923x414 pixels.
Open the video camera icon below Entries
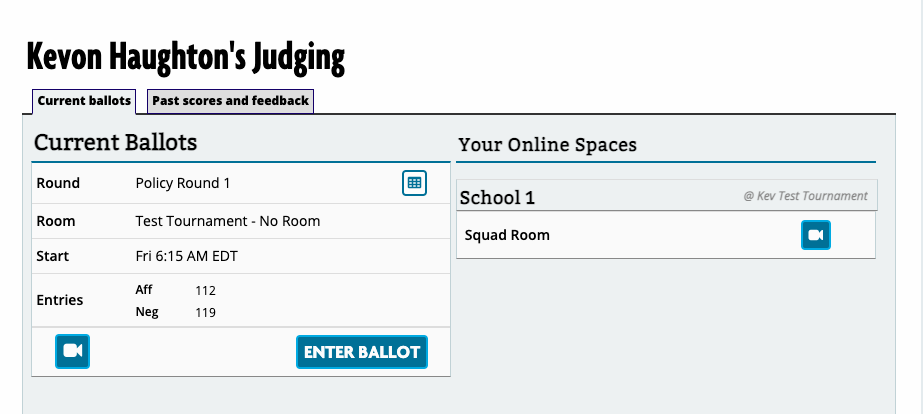tap(72, 351)
